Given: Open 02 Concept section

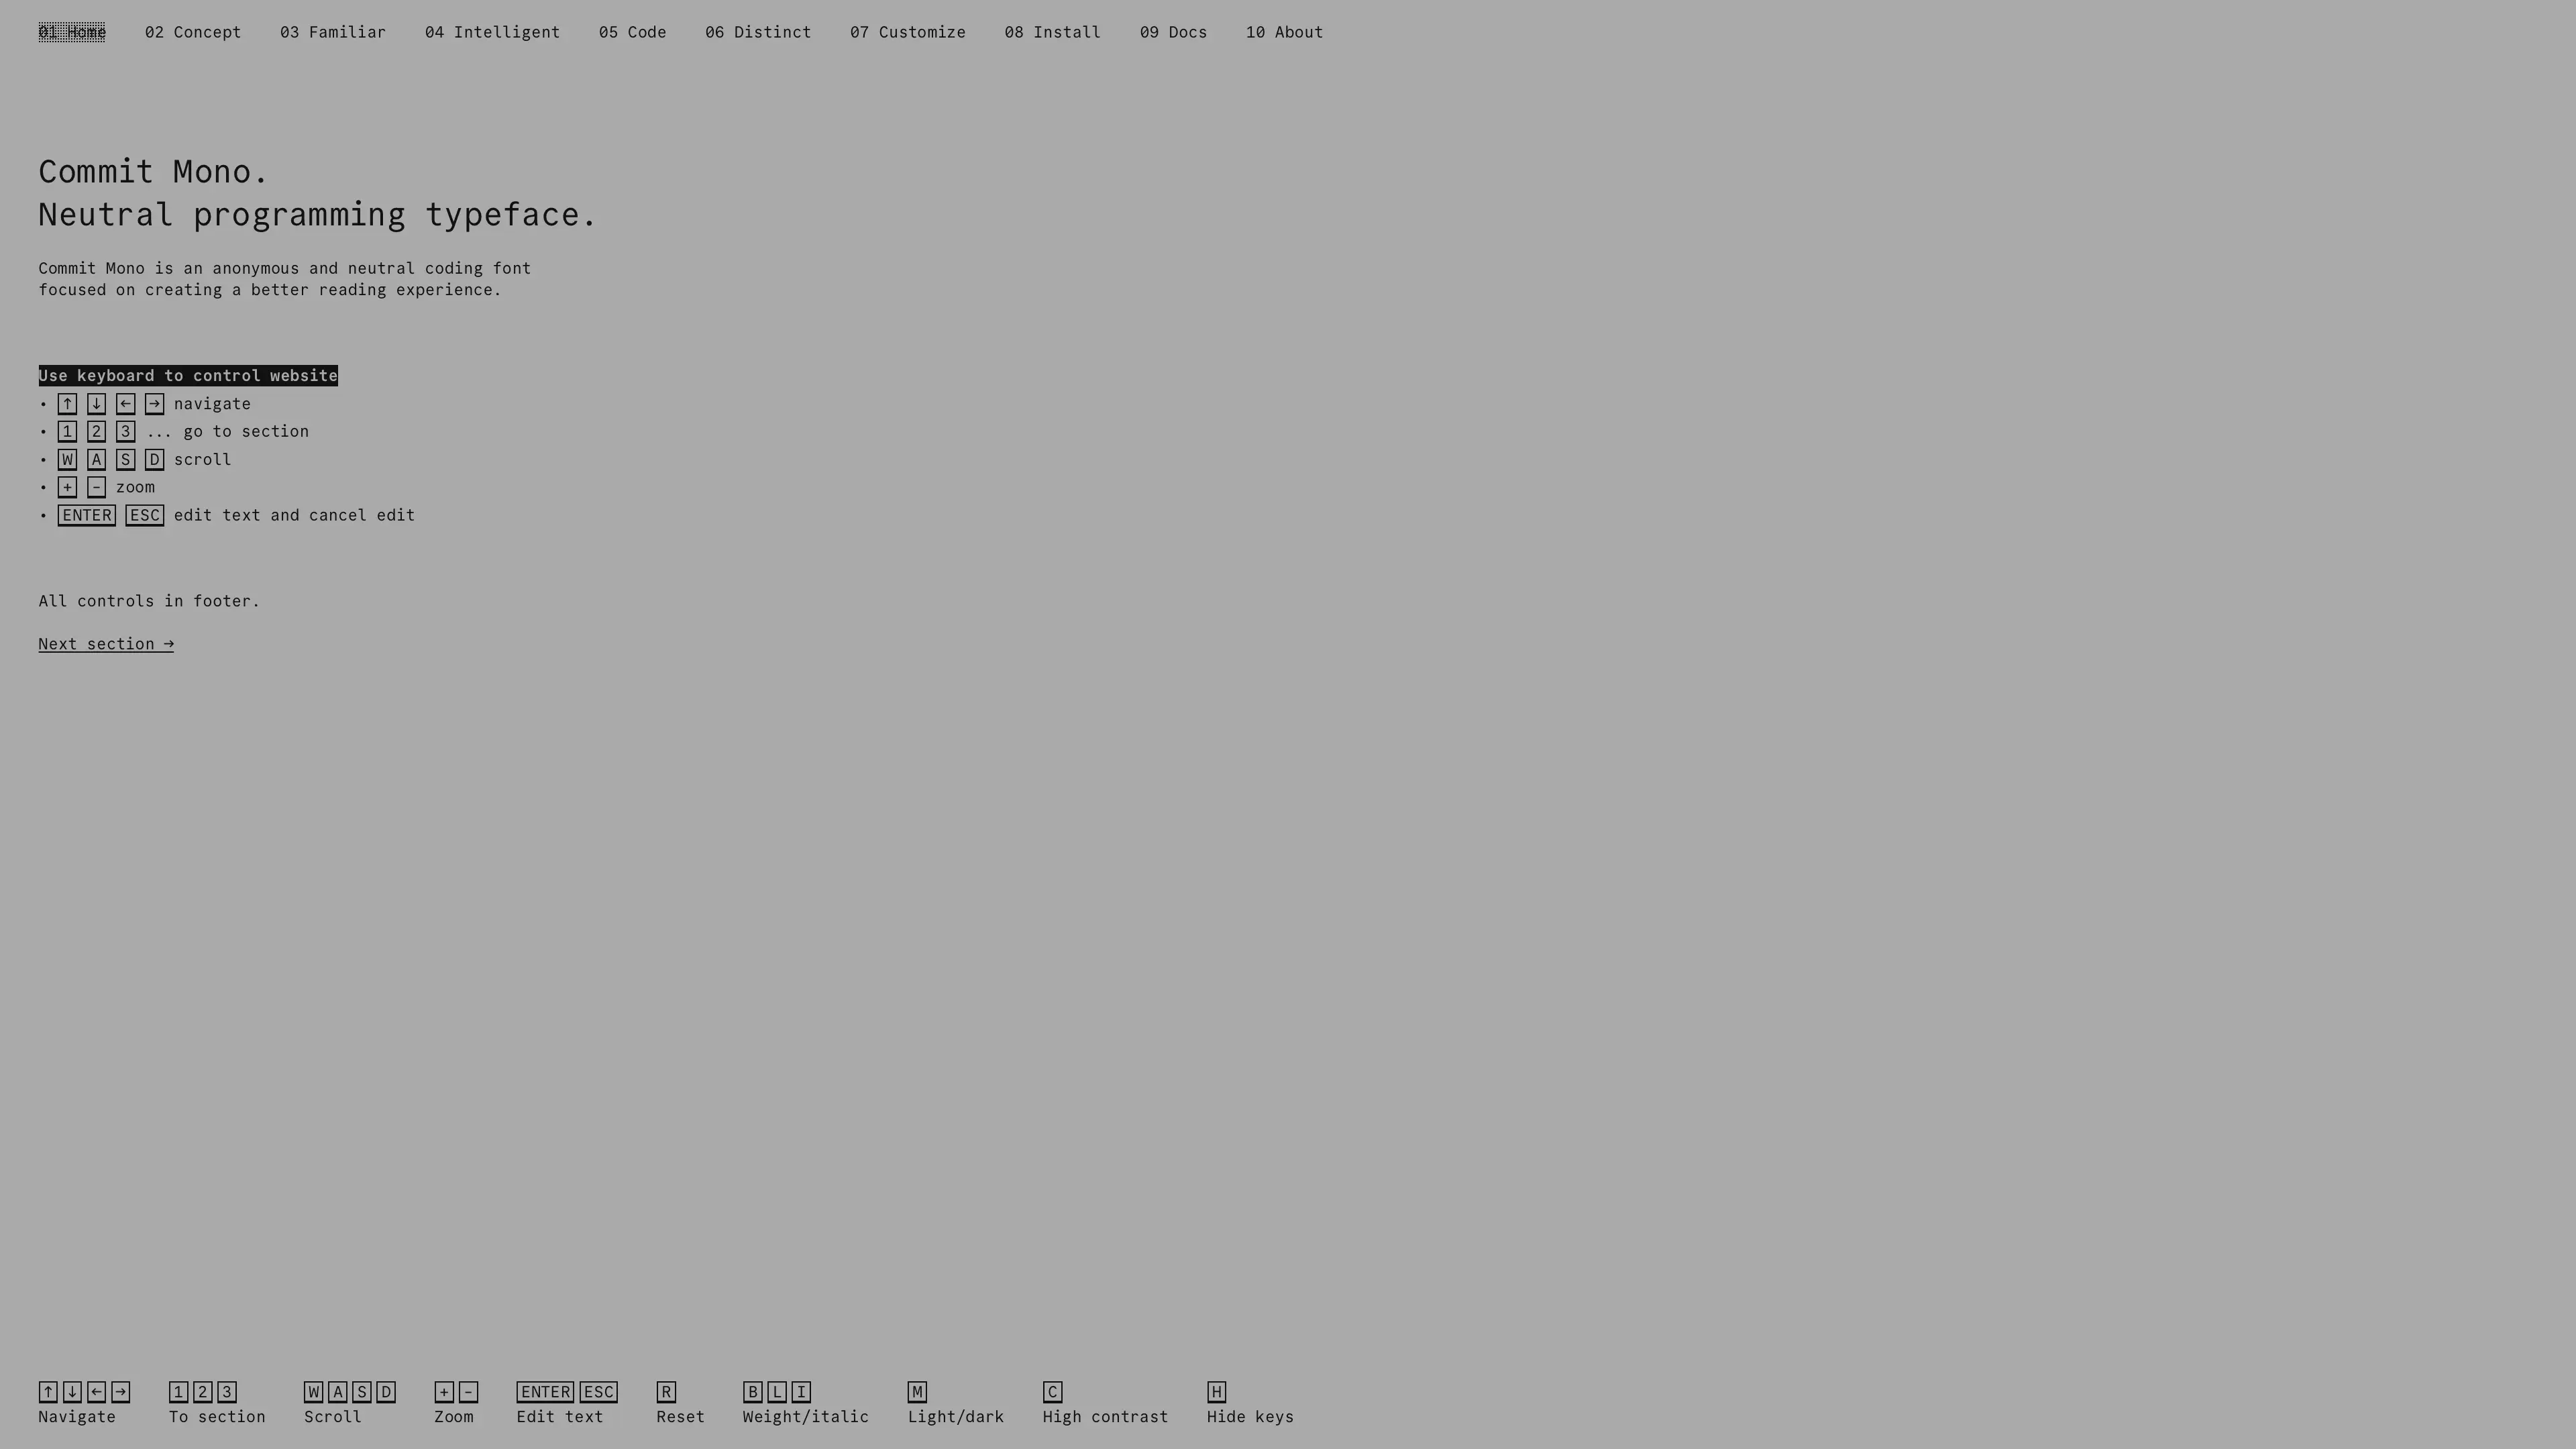Looking at the screenshot, I should tap(191, 32).
